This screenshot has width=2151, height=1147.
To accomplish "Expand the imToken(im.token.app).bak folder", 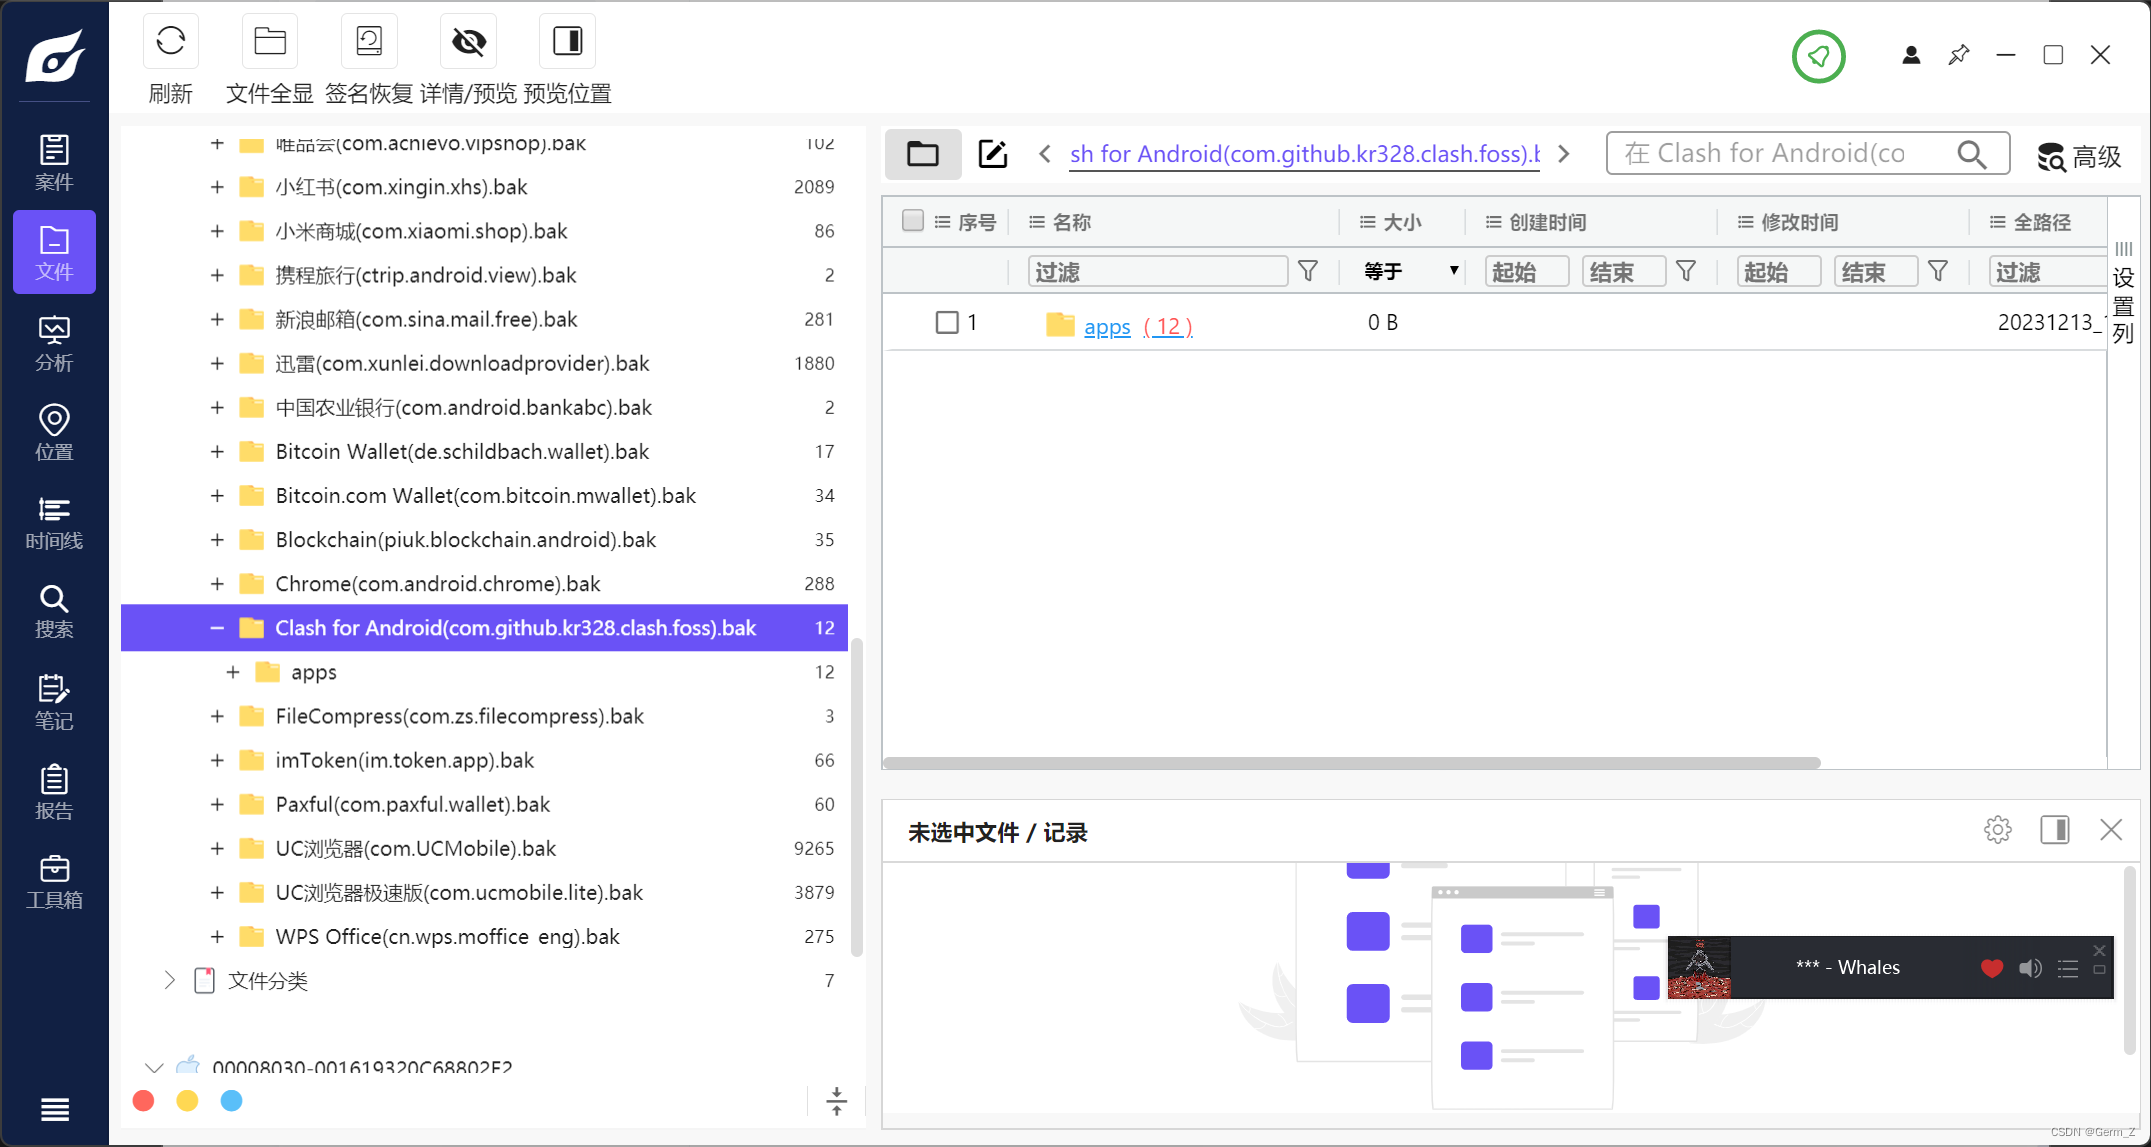I will pyautogui.click(x=217, y=761).
